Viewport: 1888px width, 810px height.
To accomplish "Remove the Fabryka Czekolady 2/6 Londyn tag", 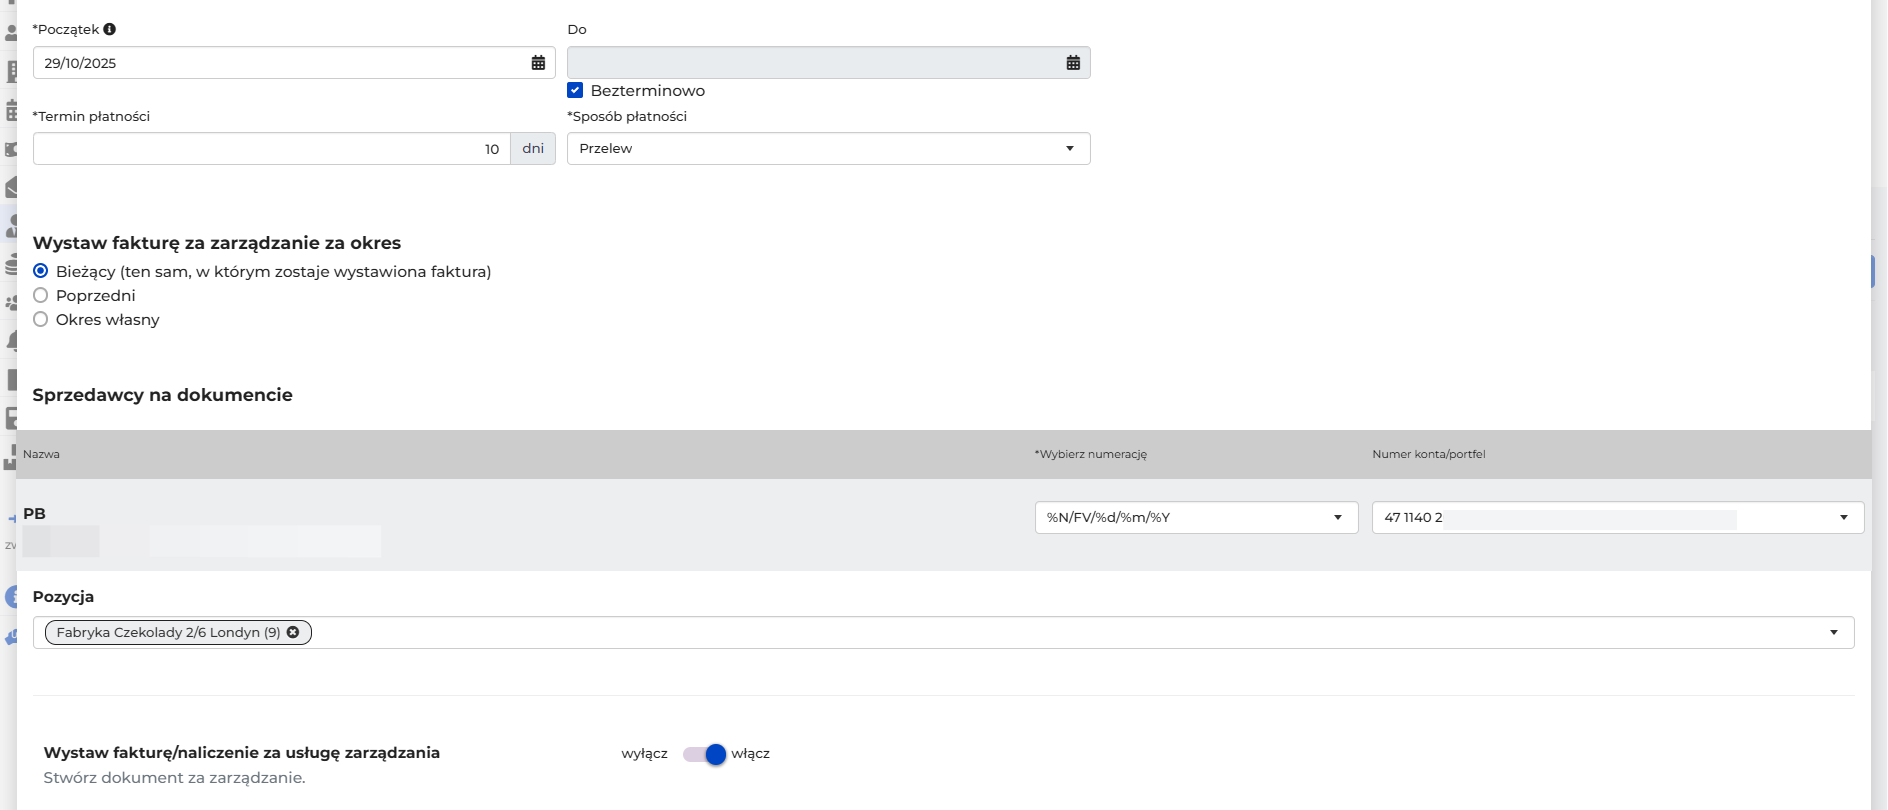I will [293, 632].
